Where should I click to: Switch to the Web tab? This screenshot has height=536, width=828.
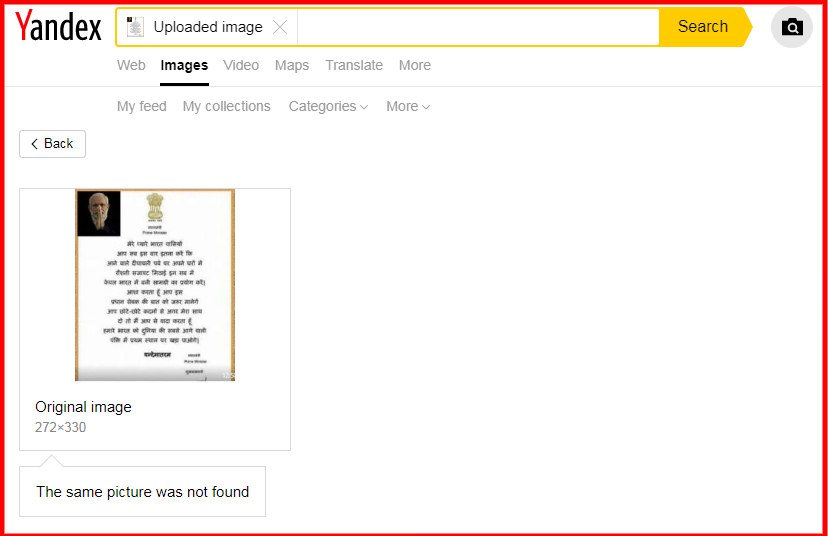click(x=131, y=65)
